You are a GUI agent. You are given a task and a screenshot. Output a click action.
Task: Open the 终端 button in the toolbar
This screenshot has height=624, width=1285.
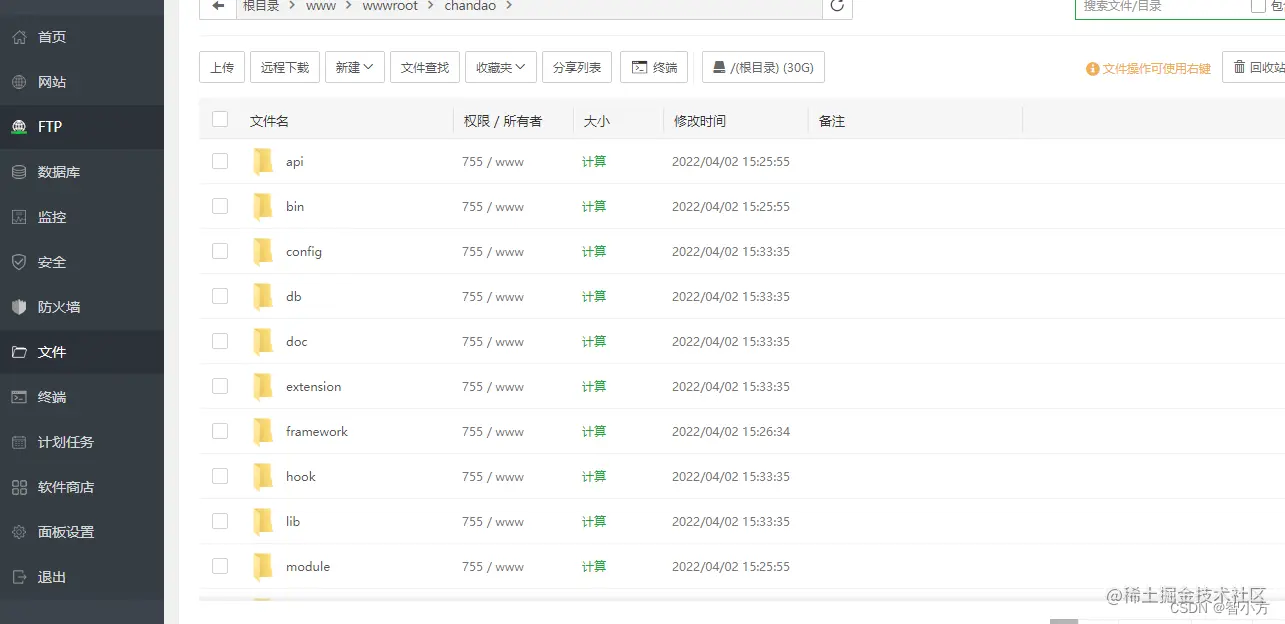pyautogui.click(x=654, y=67)
